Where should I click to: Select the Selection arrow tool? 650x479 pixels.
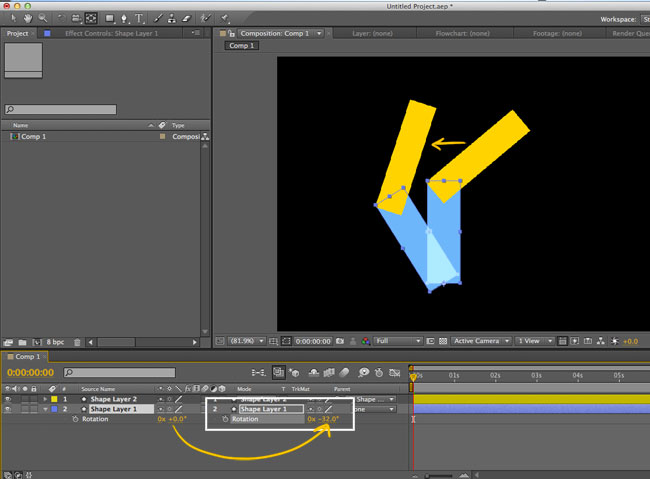13,18
